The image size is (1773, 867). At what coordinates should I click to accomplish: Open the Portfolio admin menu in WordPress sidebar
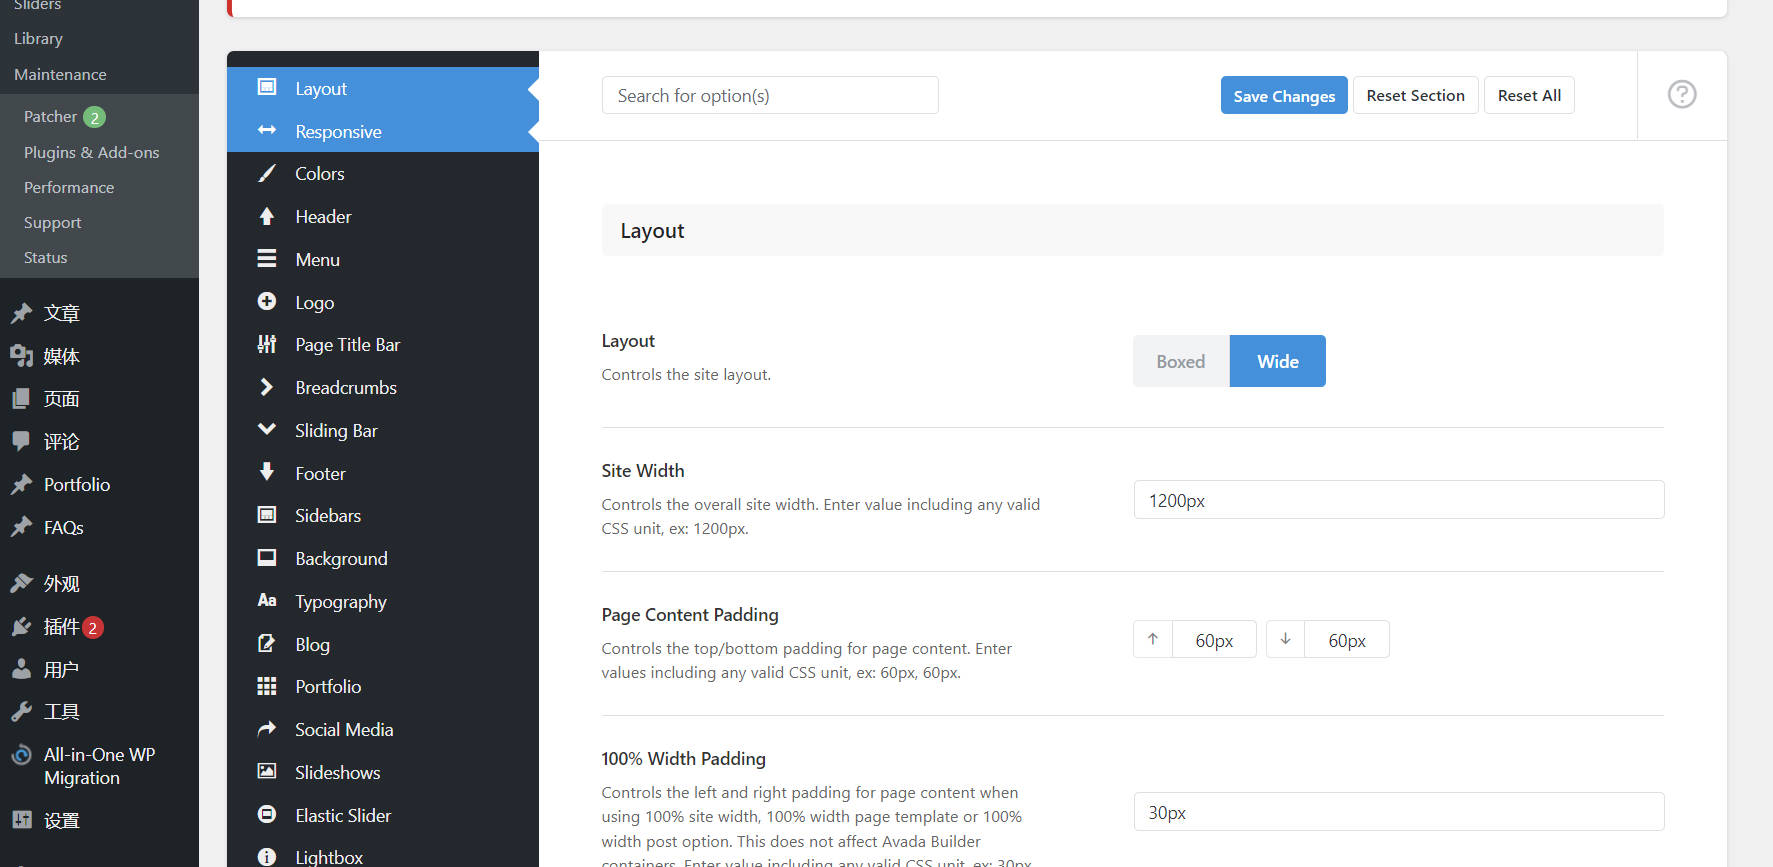[99, 484]
